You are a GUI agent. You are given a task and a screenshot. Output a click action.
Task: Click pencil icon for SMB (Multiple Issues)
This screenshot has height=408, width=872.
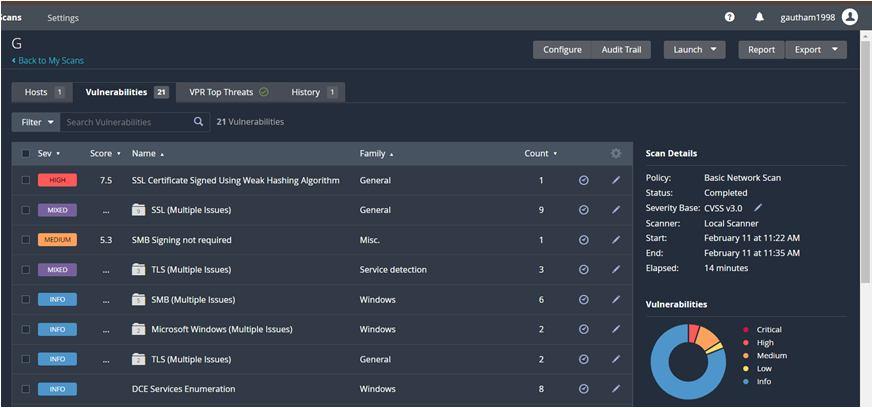click(616, 300)
